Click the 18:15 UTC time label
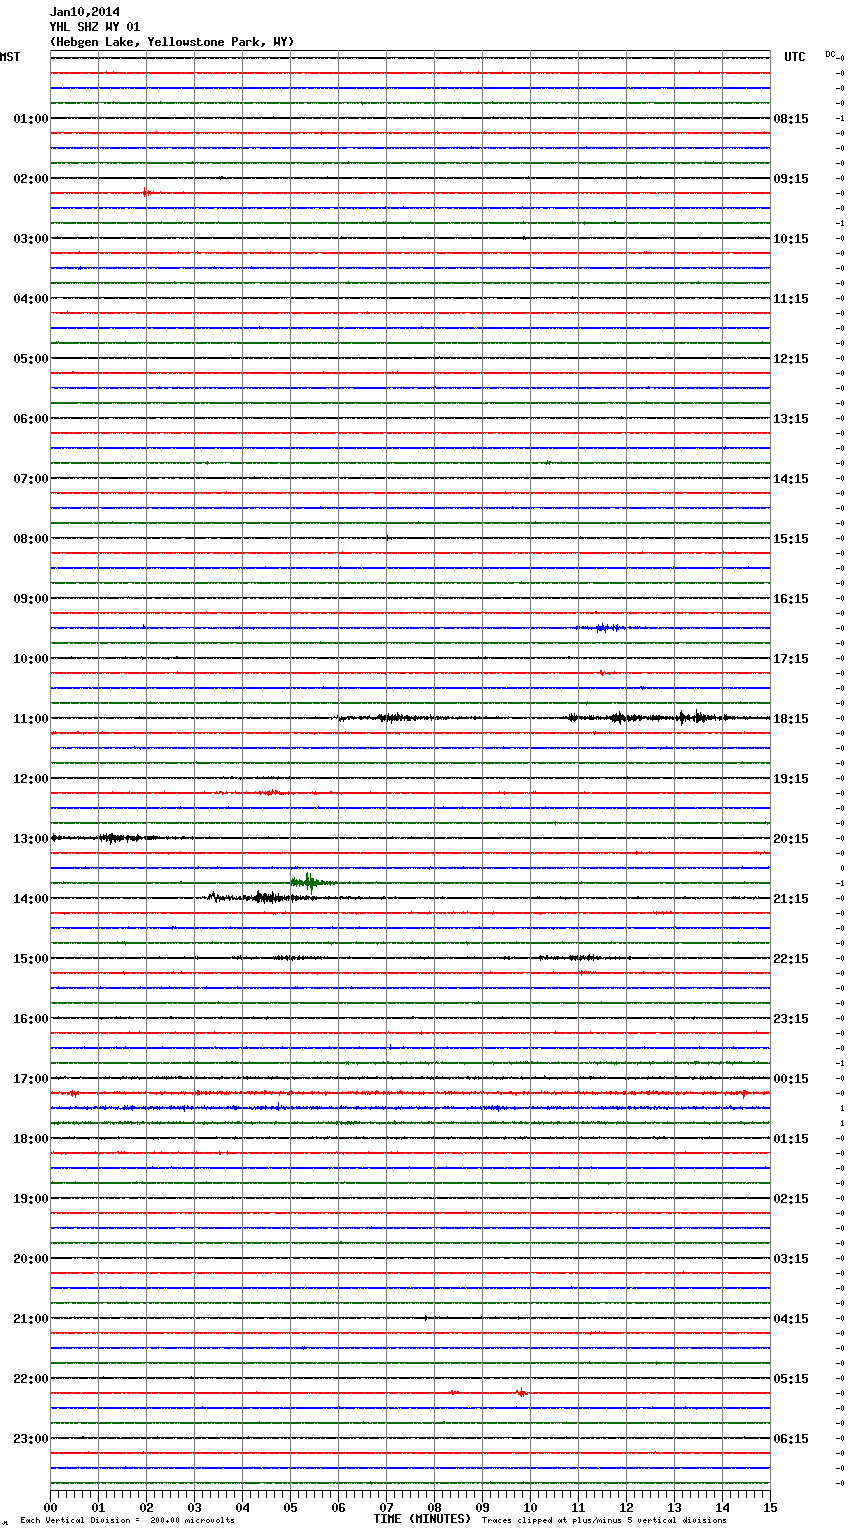 [x=791, y=719]
